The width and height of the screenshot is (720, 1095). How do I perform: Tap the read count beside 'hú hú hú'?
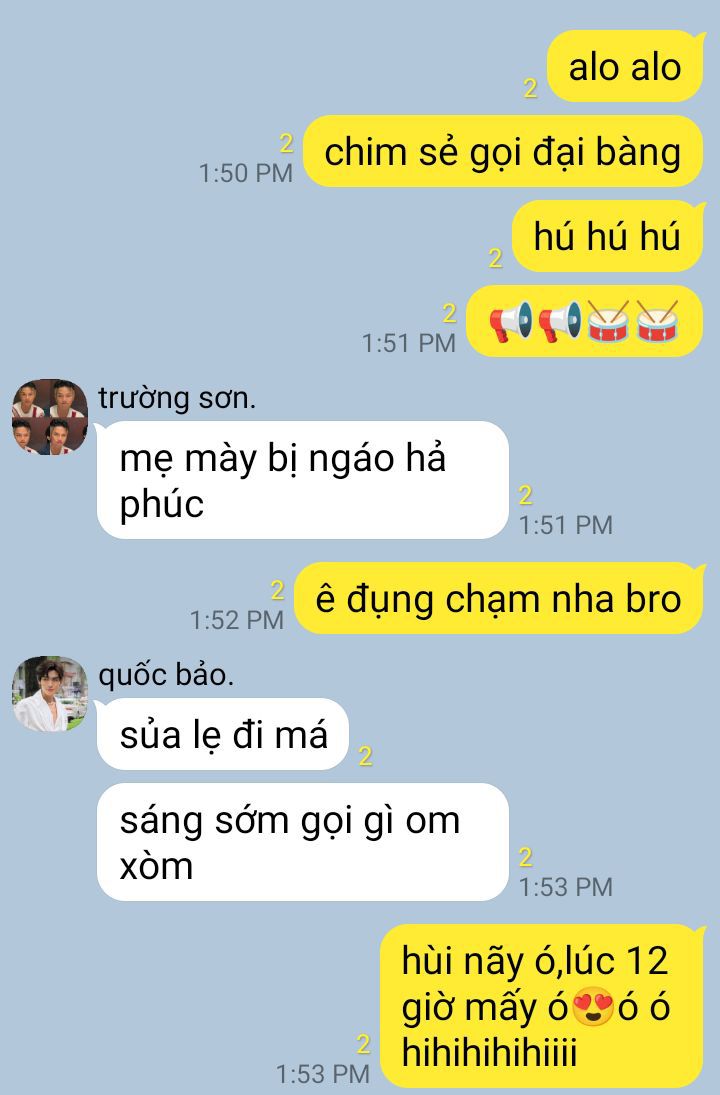tap(496, 258)
